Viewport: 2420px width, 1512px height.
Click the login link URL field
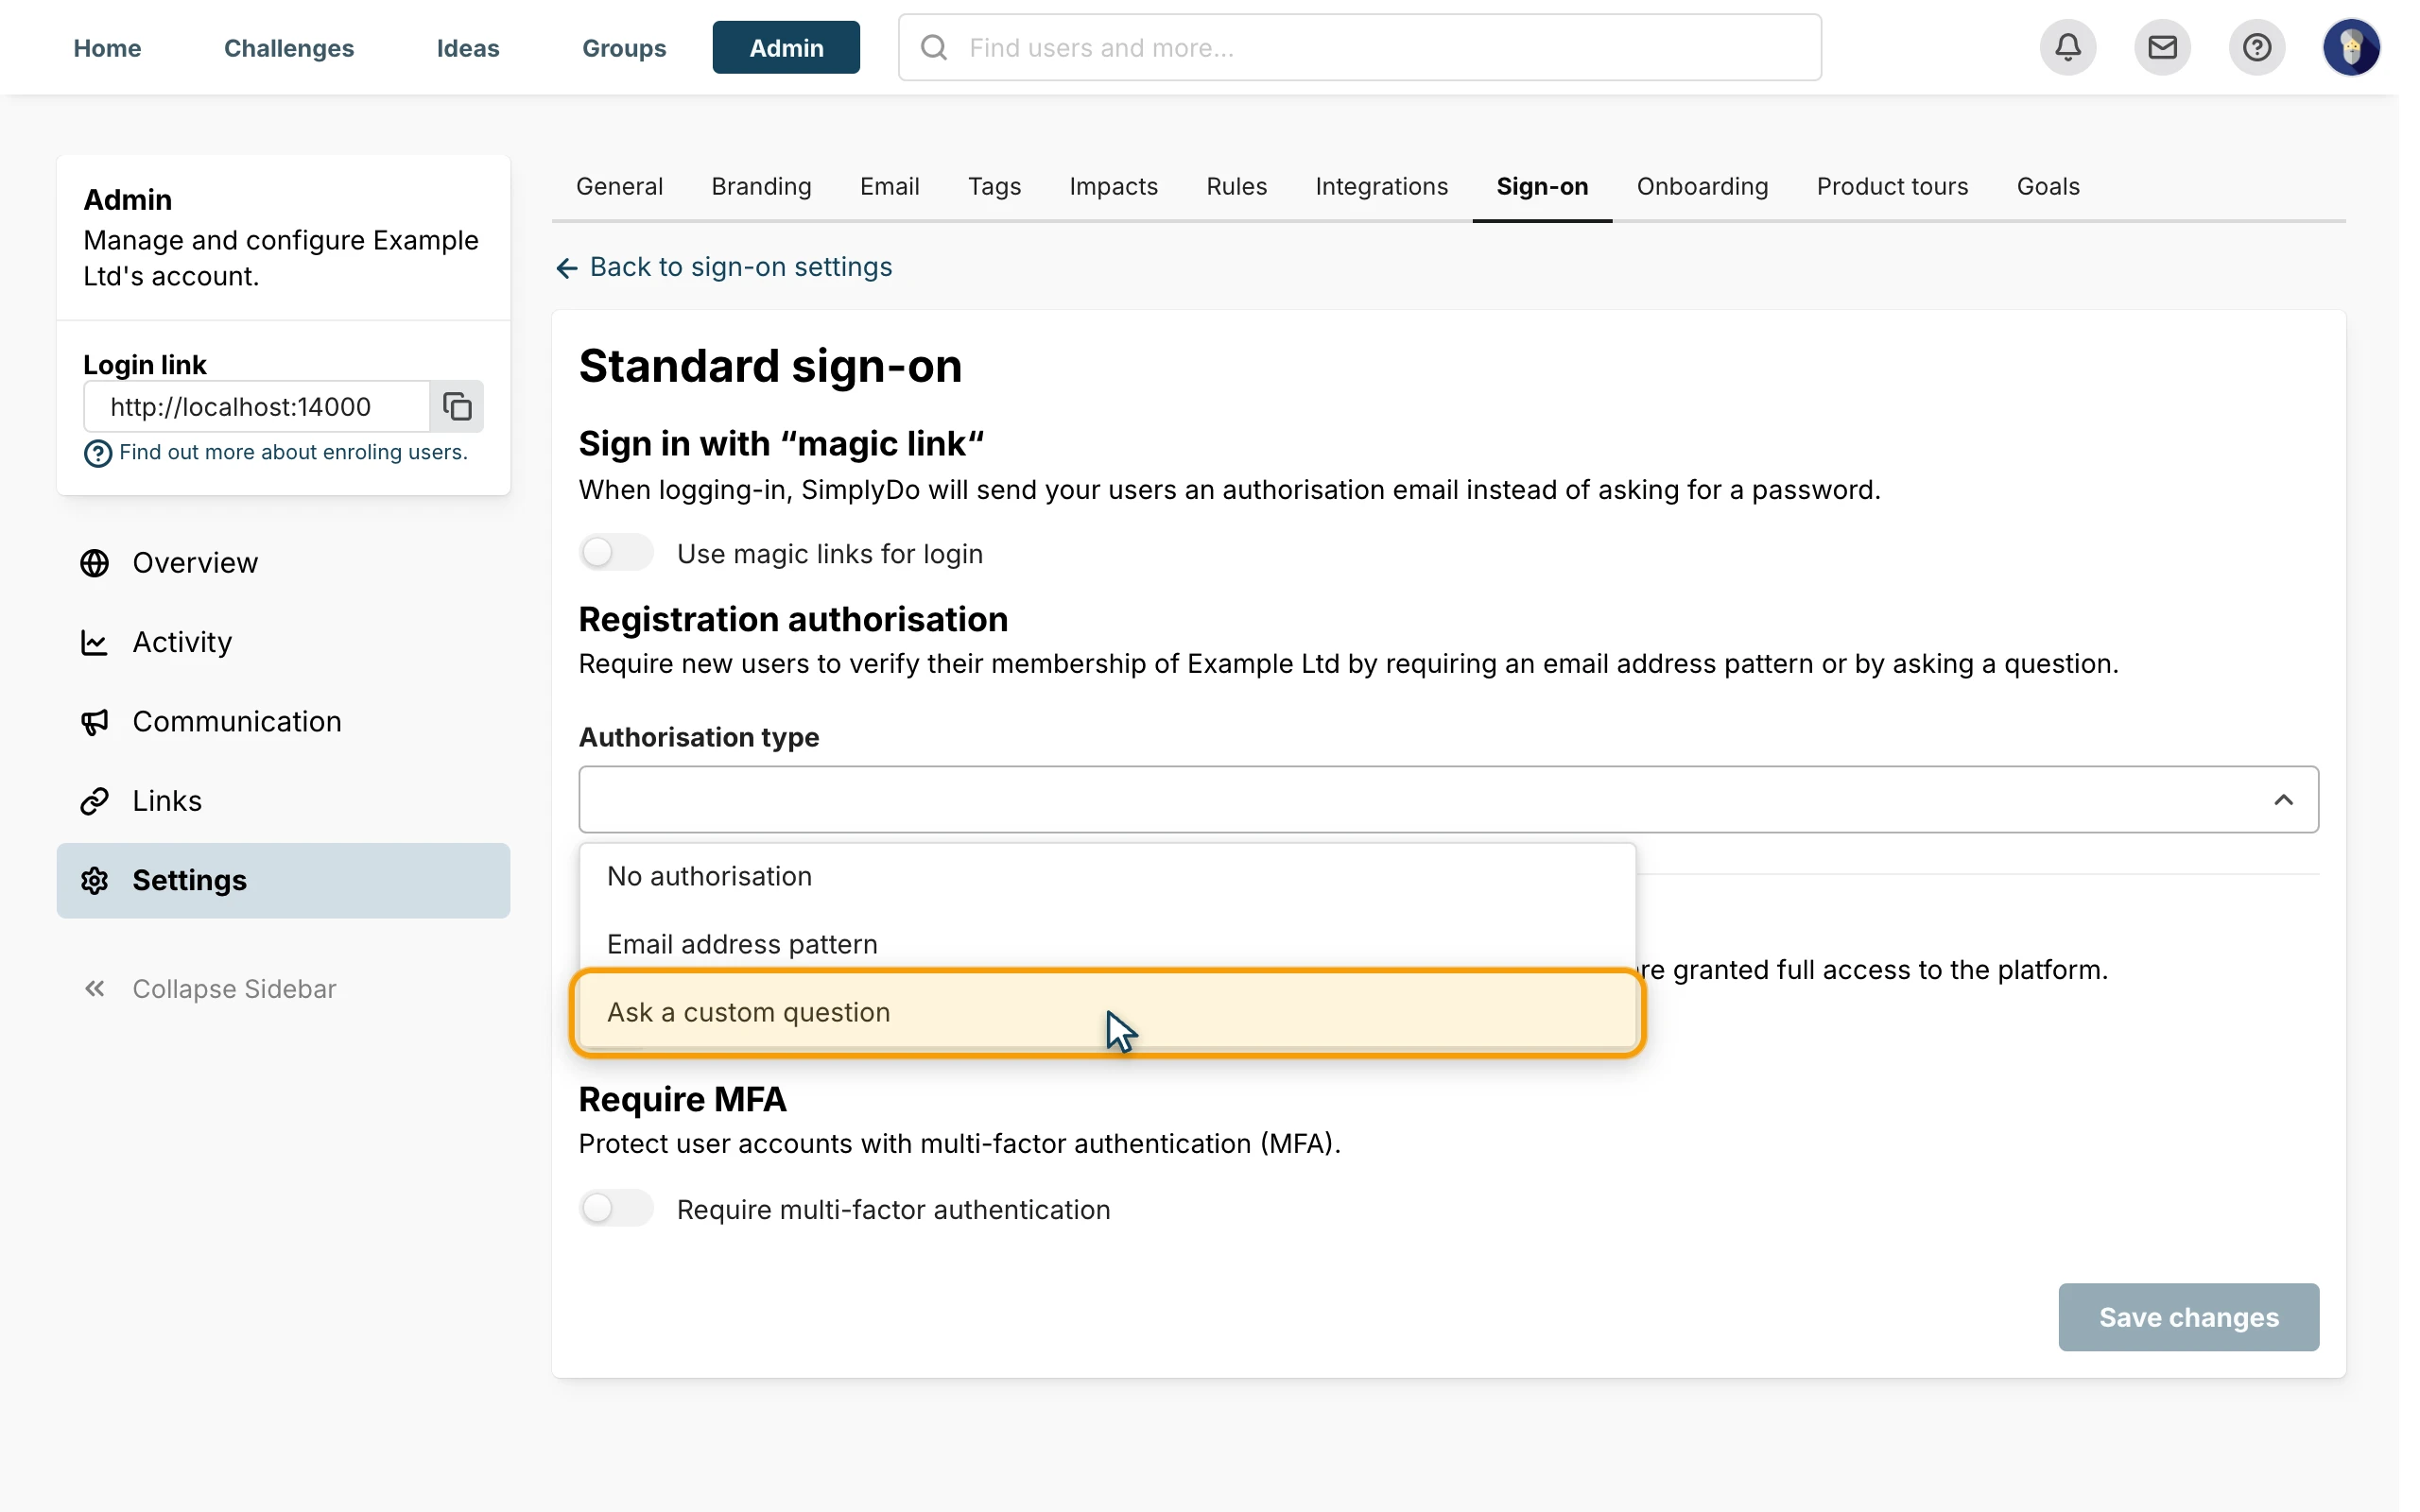[257, 406]
